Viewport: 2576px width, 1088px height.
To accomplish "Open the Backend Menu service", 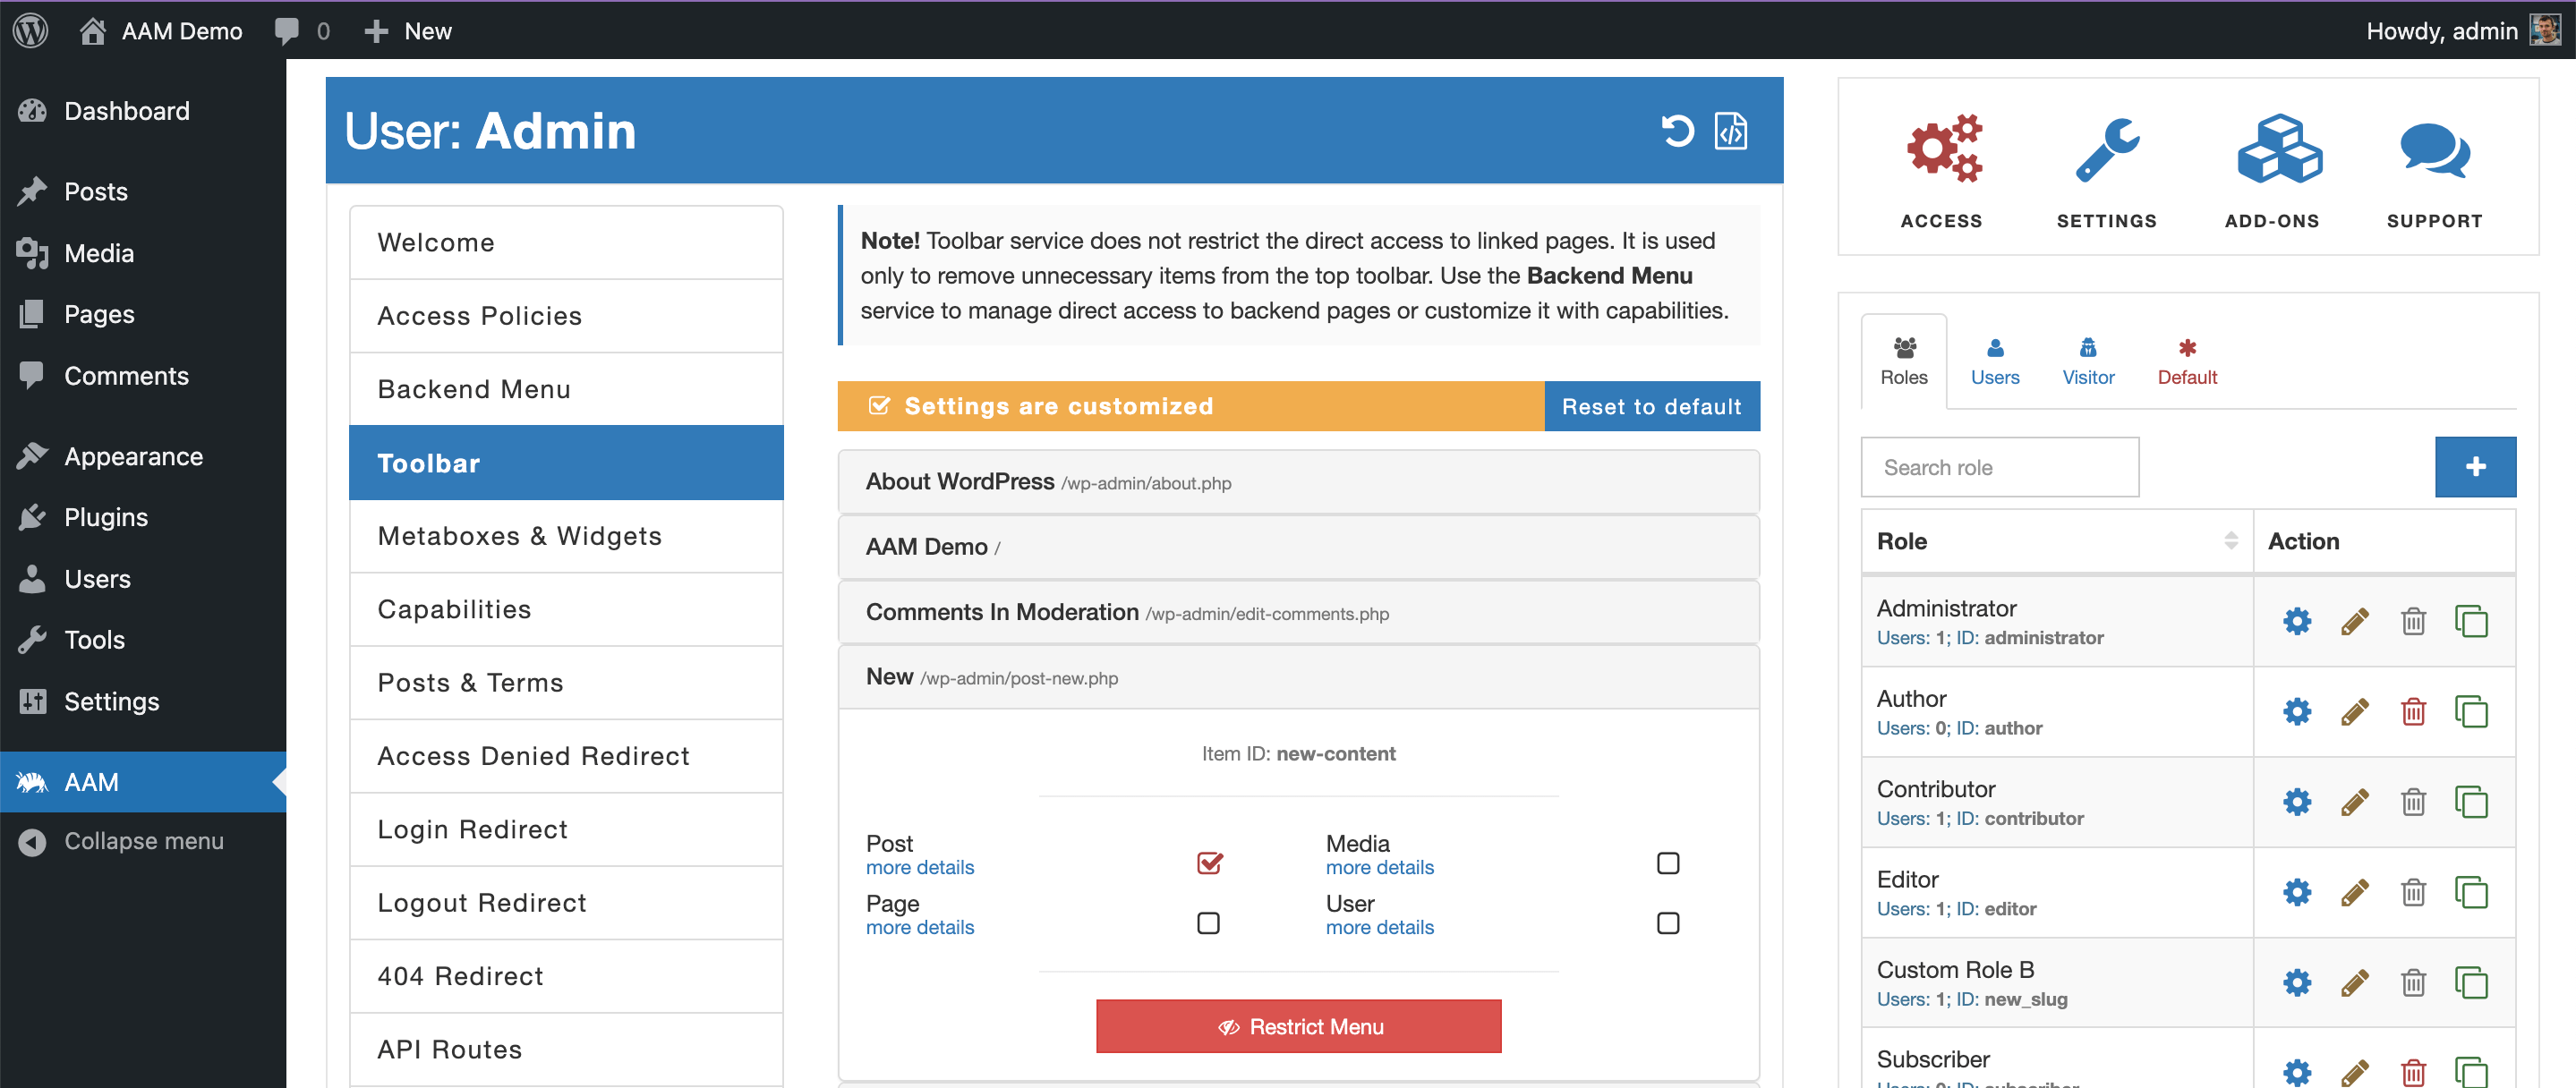I will pos(566,389).
